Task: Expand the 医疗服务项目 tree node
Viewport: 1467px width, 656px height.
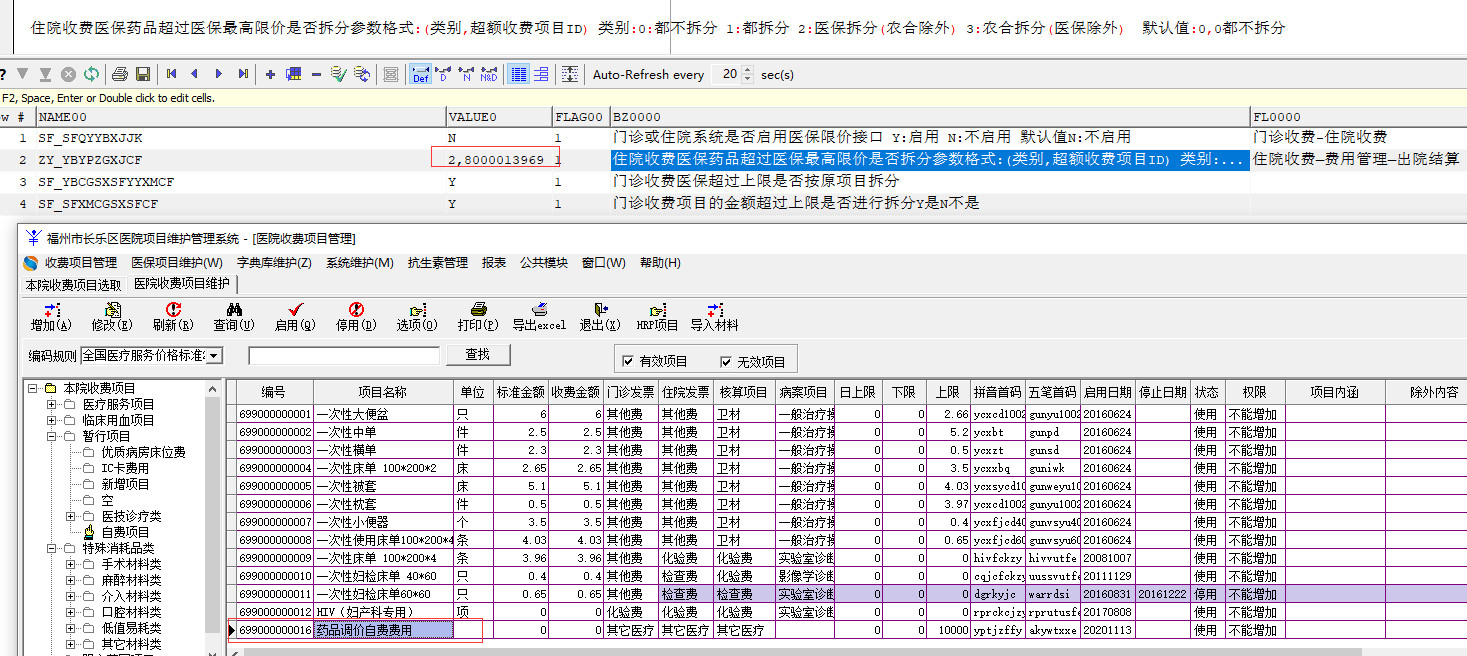Action: (x=51, y=404)
